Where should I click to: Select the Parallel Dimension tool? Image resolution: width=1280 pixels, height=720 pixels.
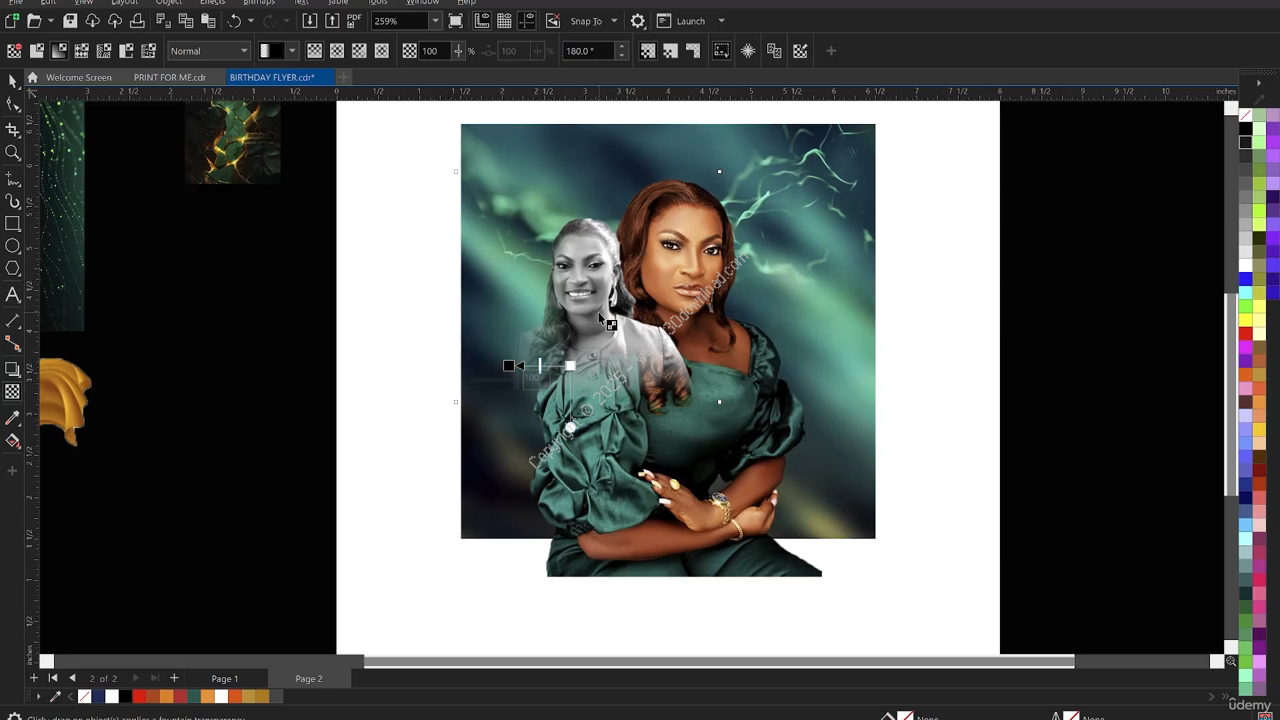click(x=12, y=320)
